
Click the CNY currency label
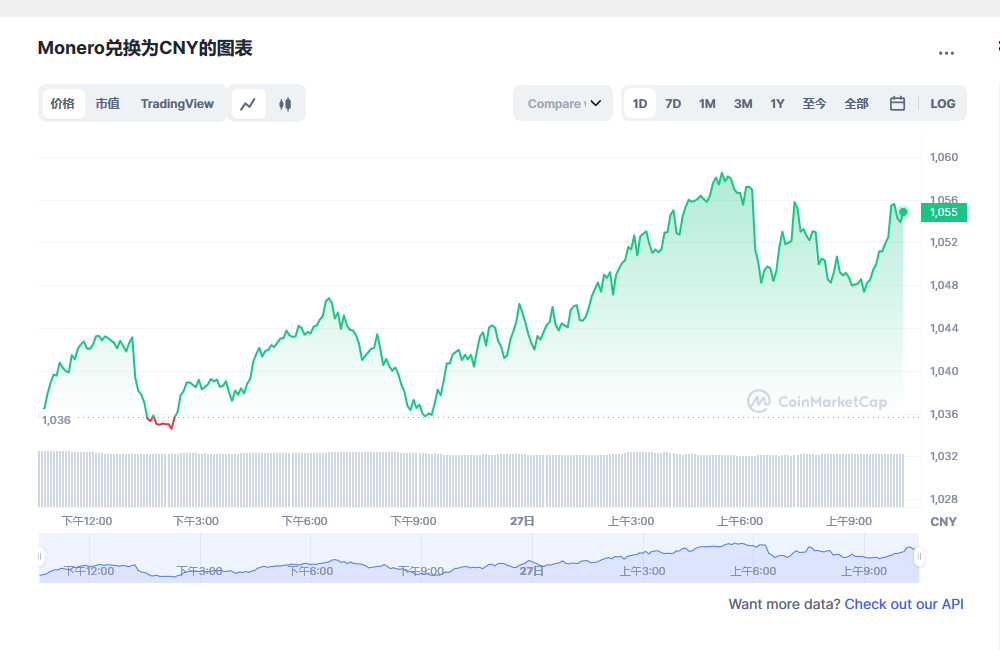point(943,522)
